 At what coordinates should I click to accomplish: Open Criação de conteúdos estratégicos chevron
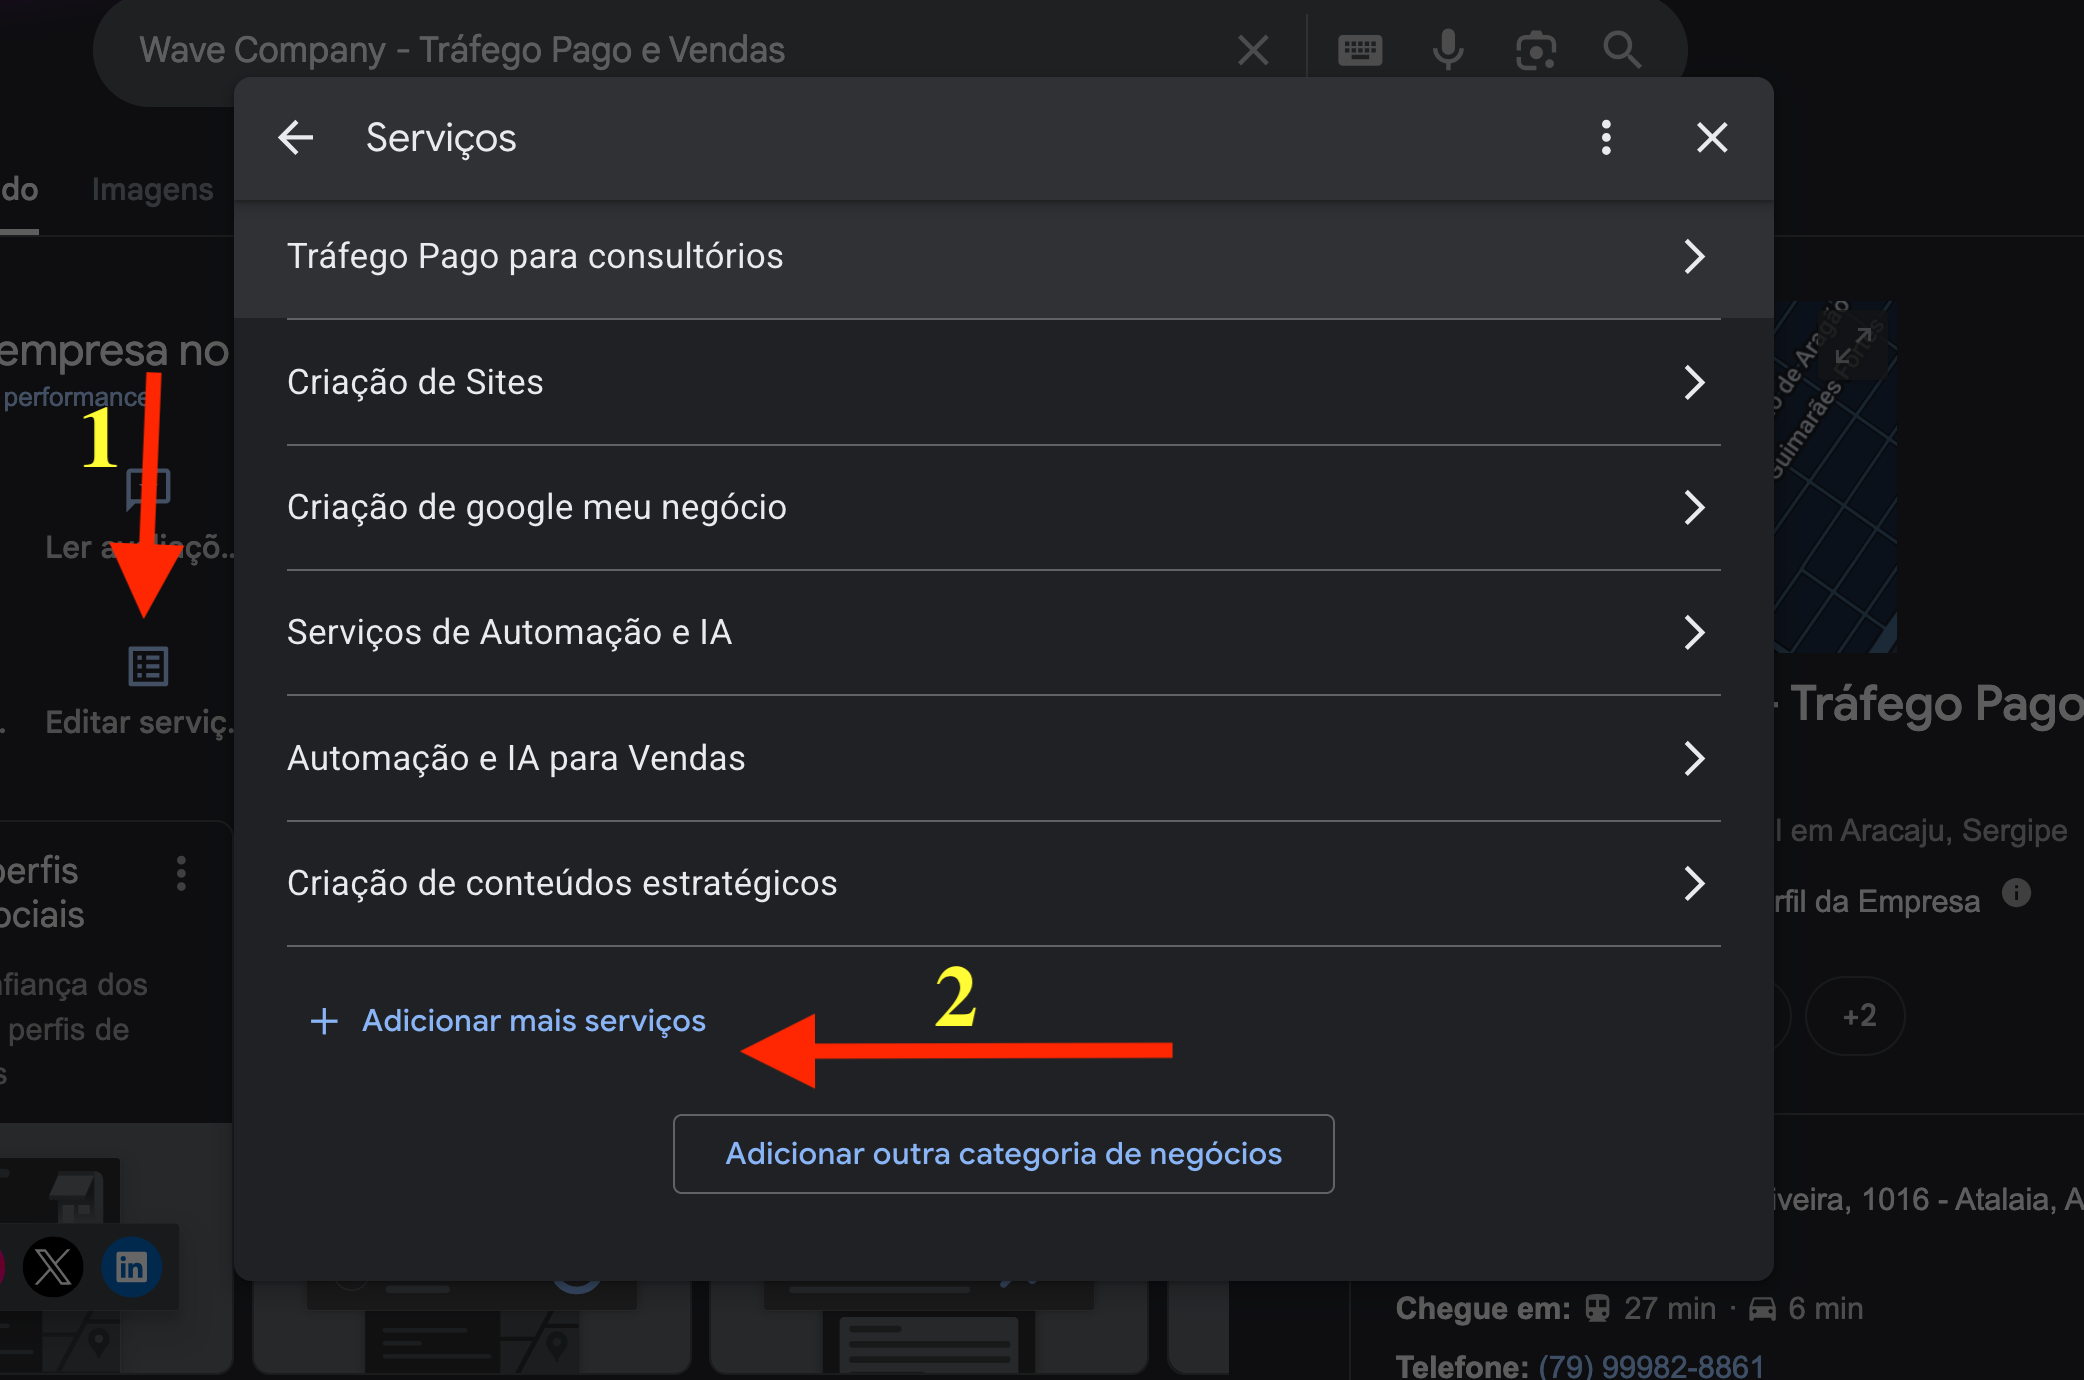(x=1693, y=883)
